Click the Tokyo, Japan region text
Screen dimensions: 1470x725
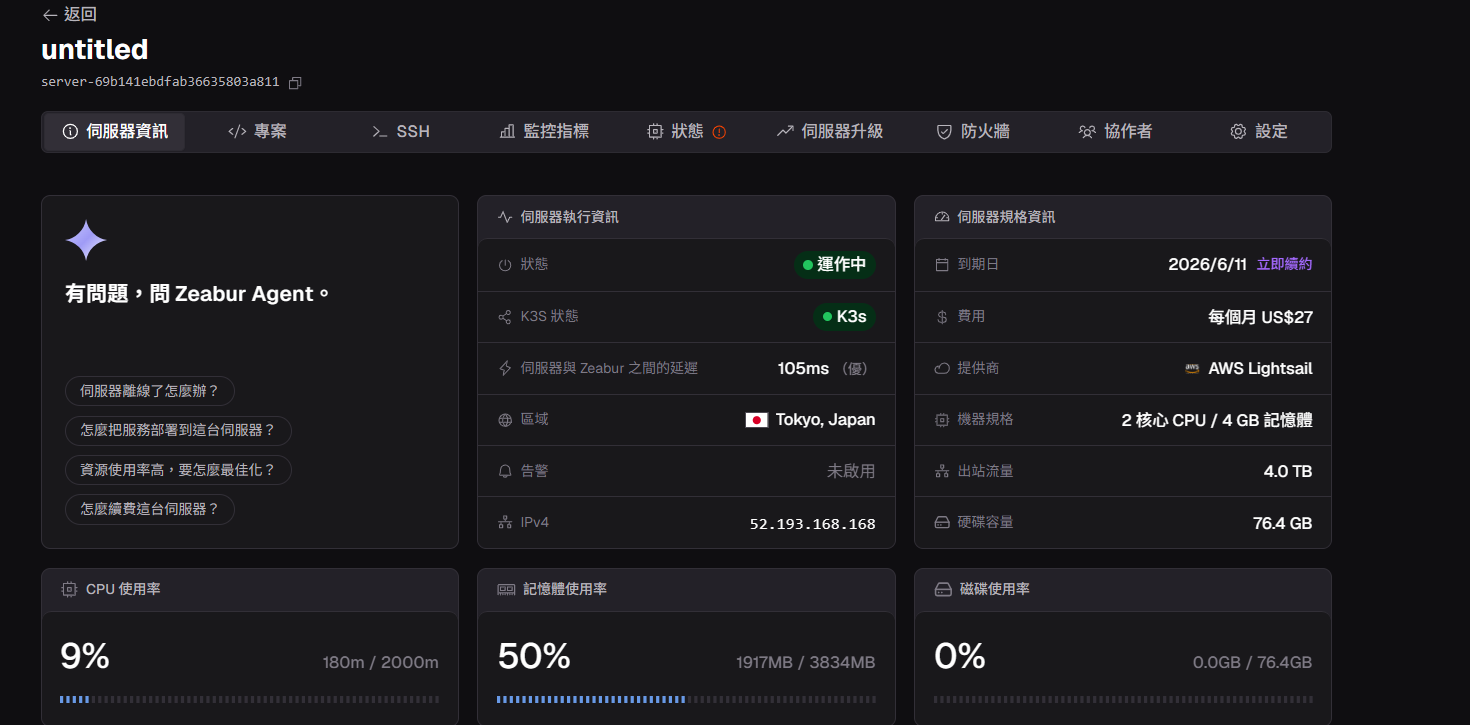826,420
